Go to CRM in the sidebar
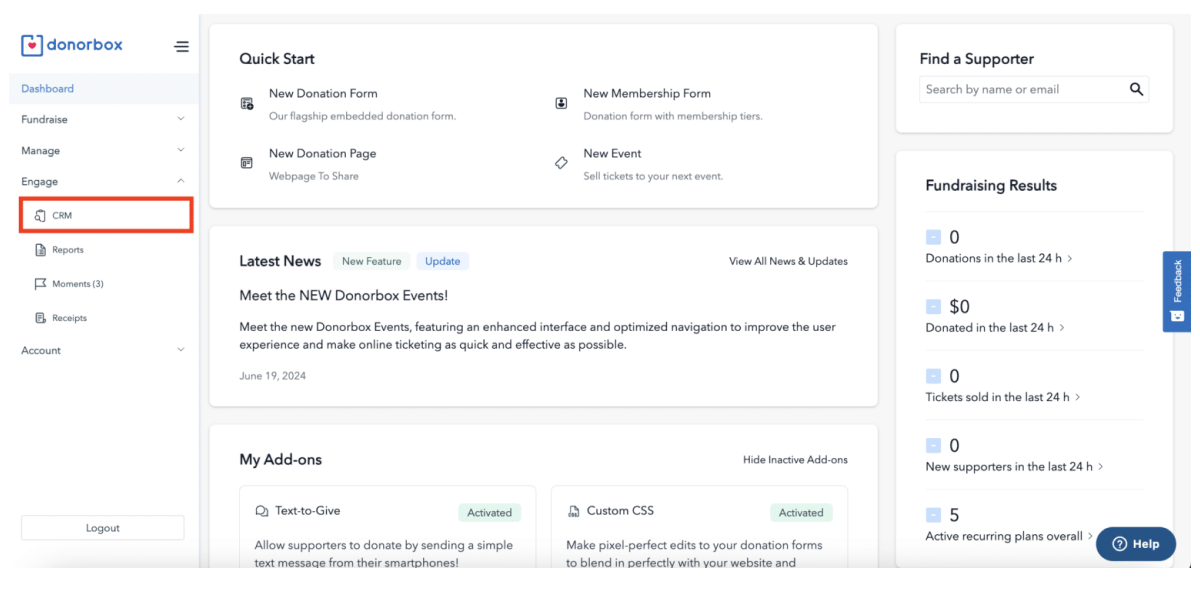Viewport: 1200px width, 594px height. point(106,216)
